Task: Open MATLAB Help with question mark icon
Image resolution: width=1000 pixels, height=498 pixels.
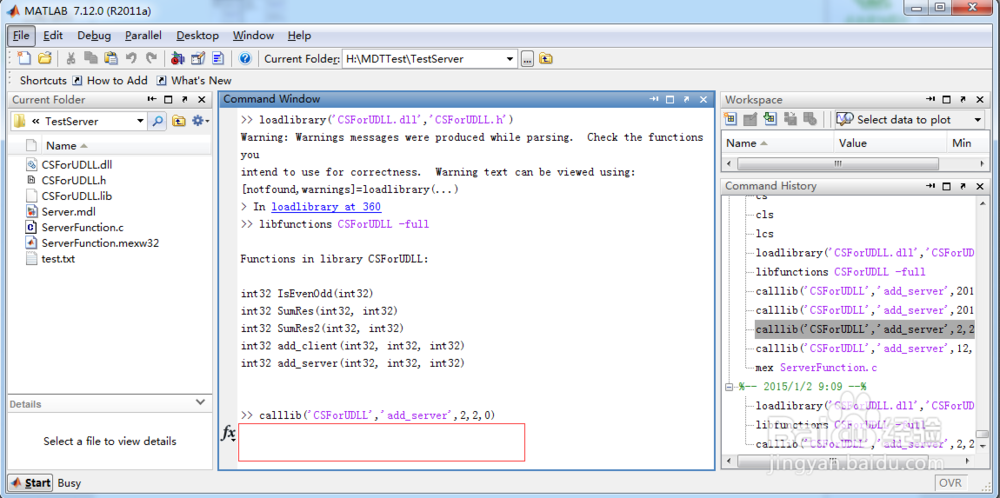Action: coord(245,59)
